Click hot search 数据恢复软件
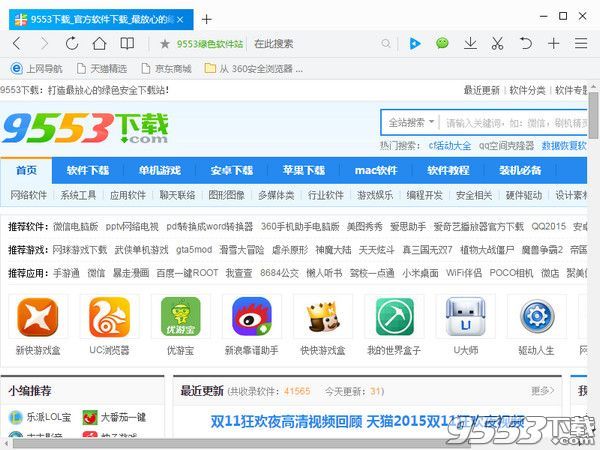600x450 pixels. coord(564,146)
